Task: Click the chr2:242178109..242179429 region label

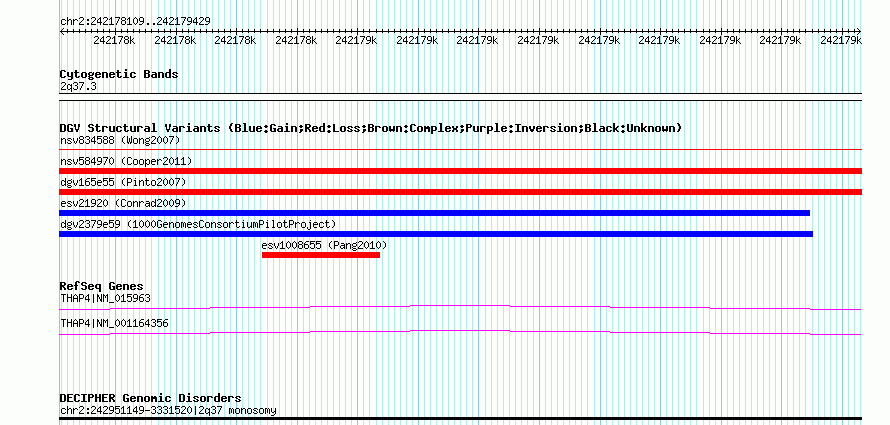Action: (135, 21)
